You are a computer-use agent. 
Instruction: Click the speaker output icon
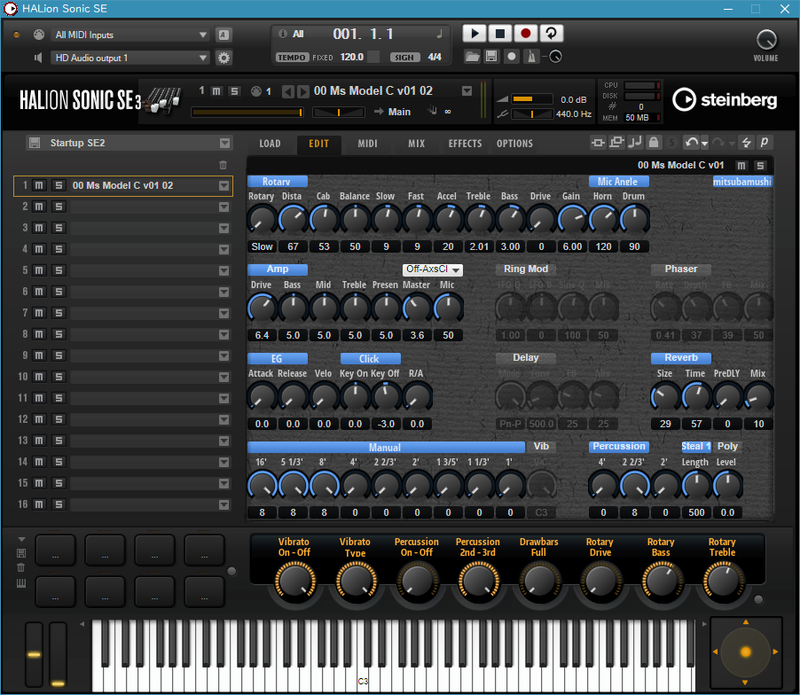pos(38,58)
